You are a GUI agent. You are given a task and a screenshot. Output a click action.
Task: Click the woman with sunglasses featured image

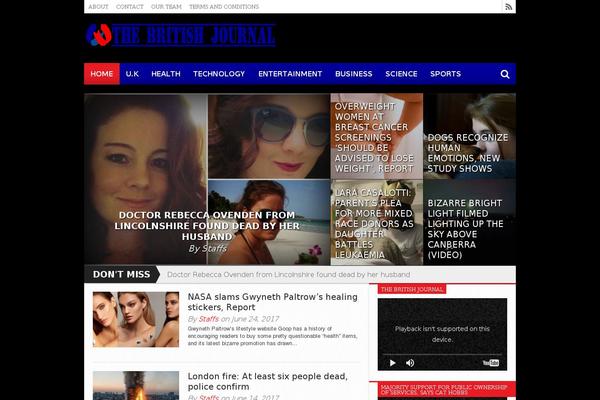(269, 136)
